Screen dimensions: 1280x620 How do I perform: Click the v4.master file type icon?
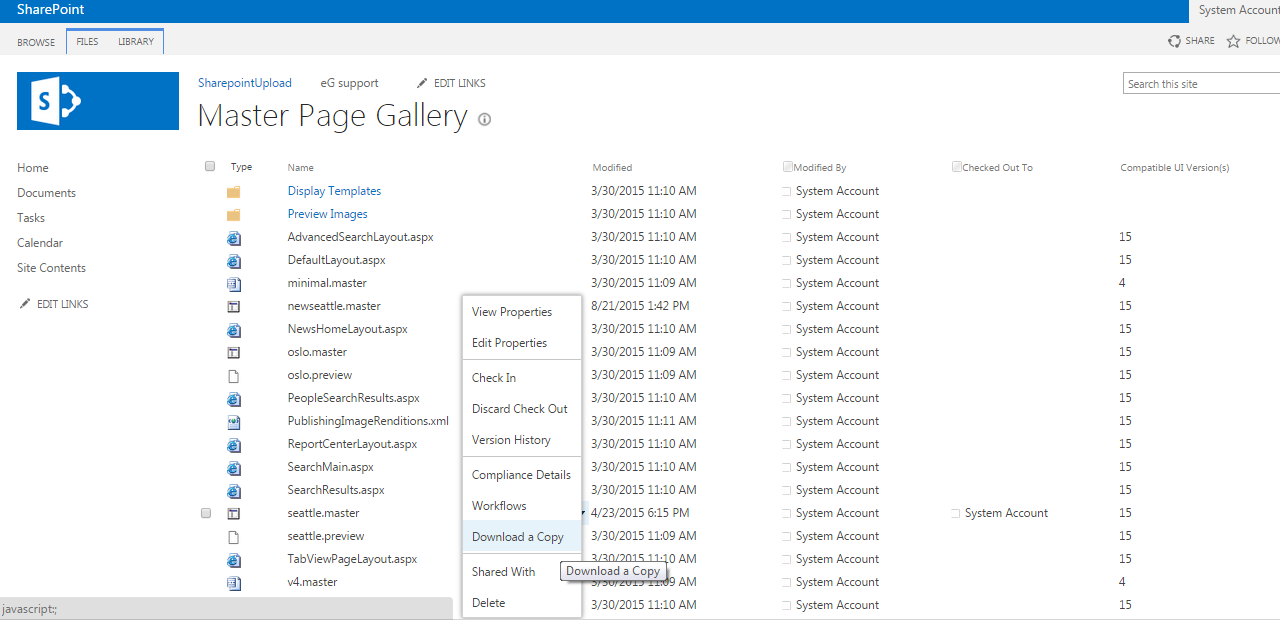coord(233,582)
